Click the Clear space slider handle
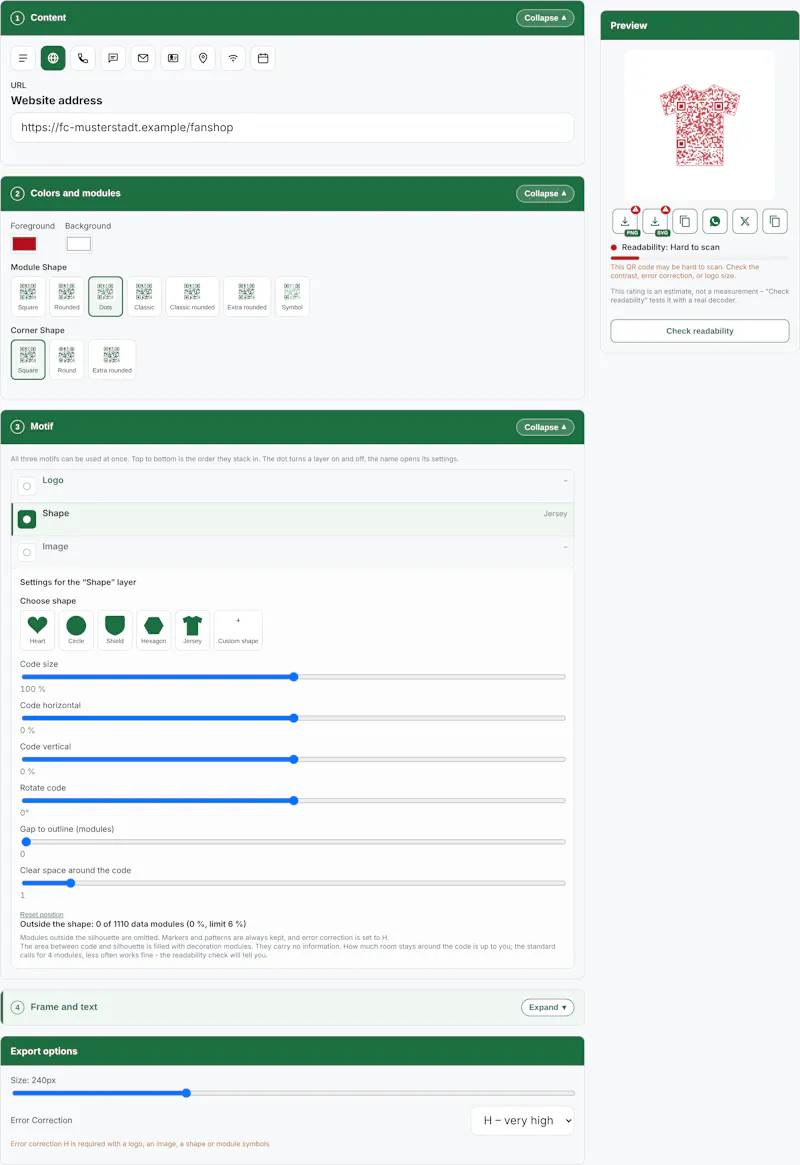This screenshot has width=800, height=1165. pyautogui.click(x=71, y=883)
